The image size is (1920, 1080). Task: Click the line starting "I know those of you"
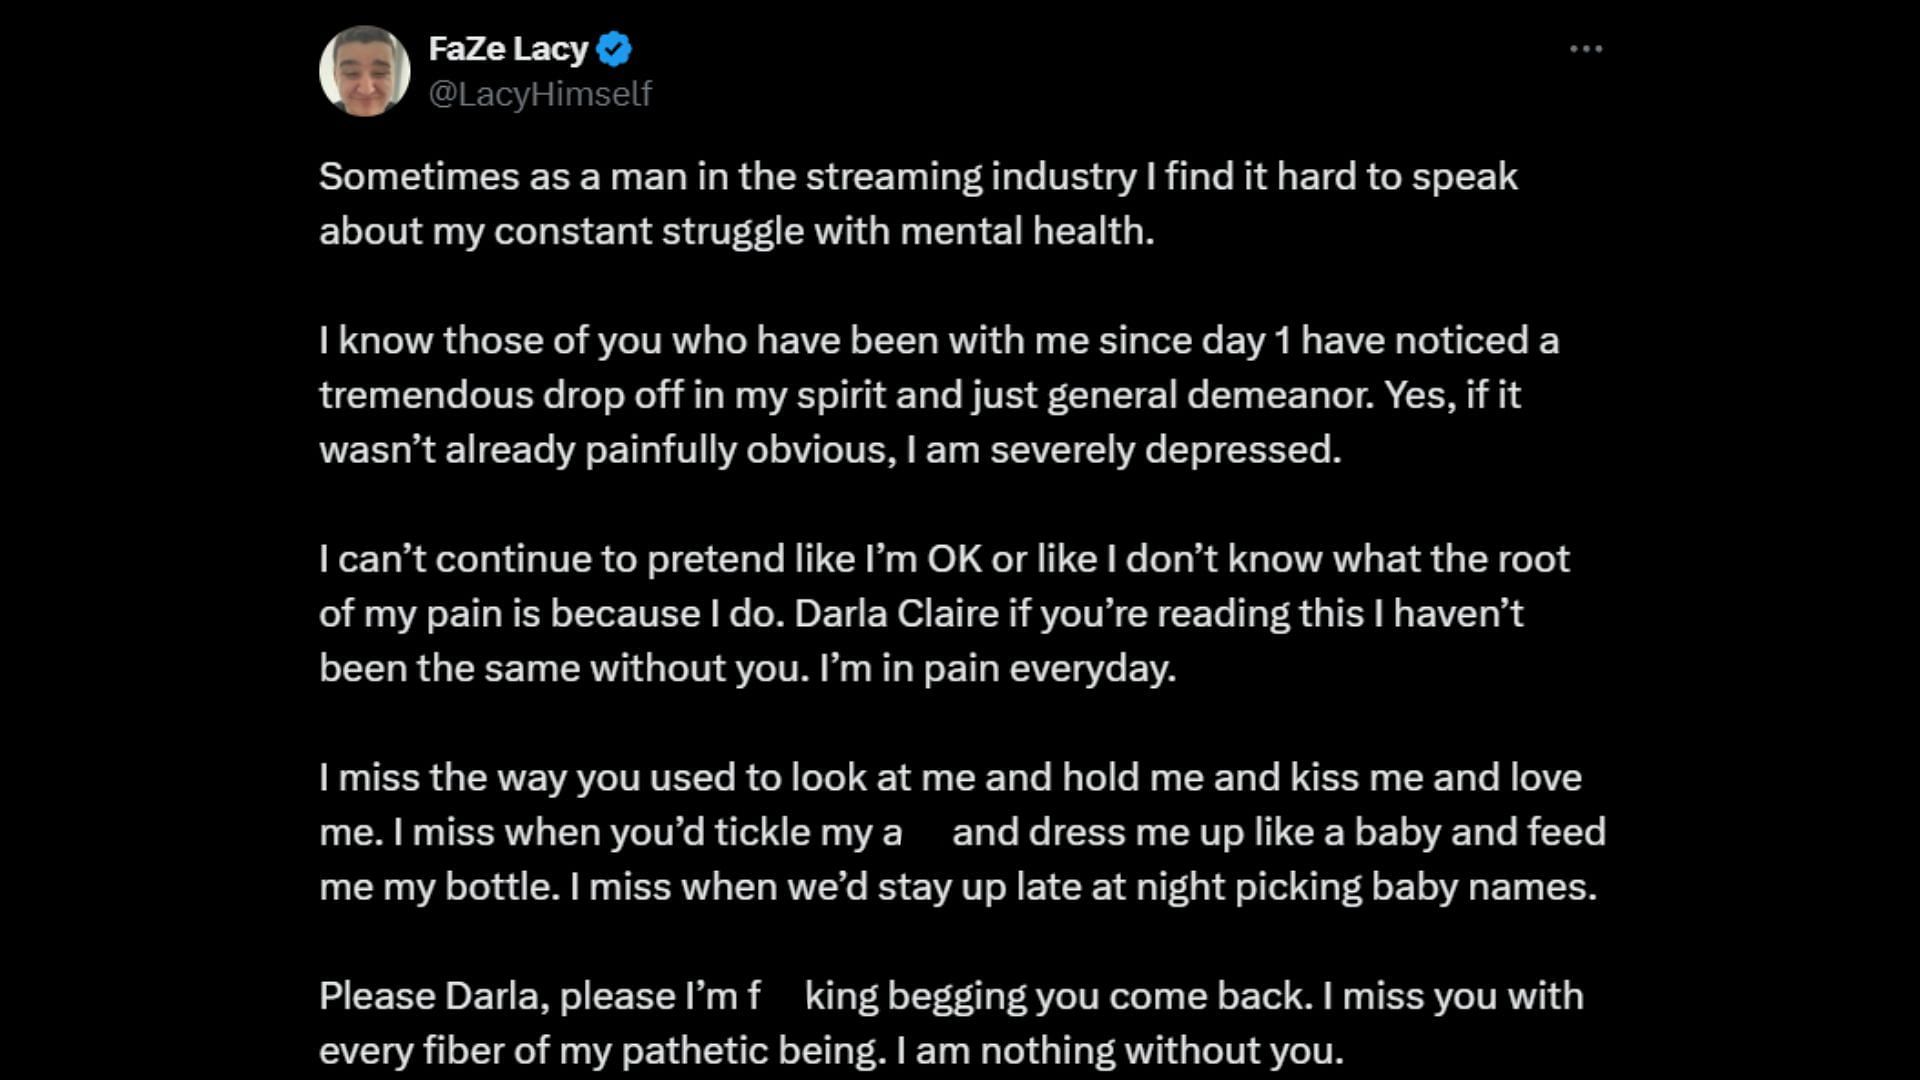tap(938, 341)
